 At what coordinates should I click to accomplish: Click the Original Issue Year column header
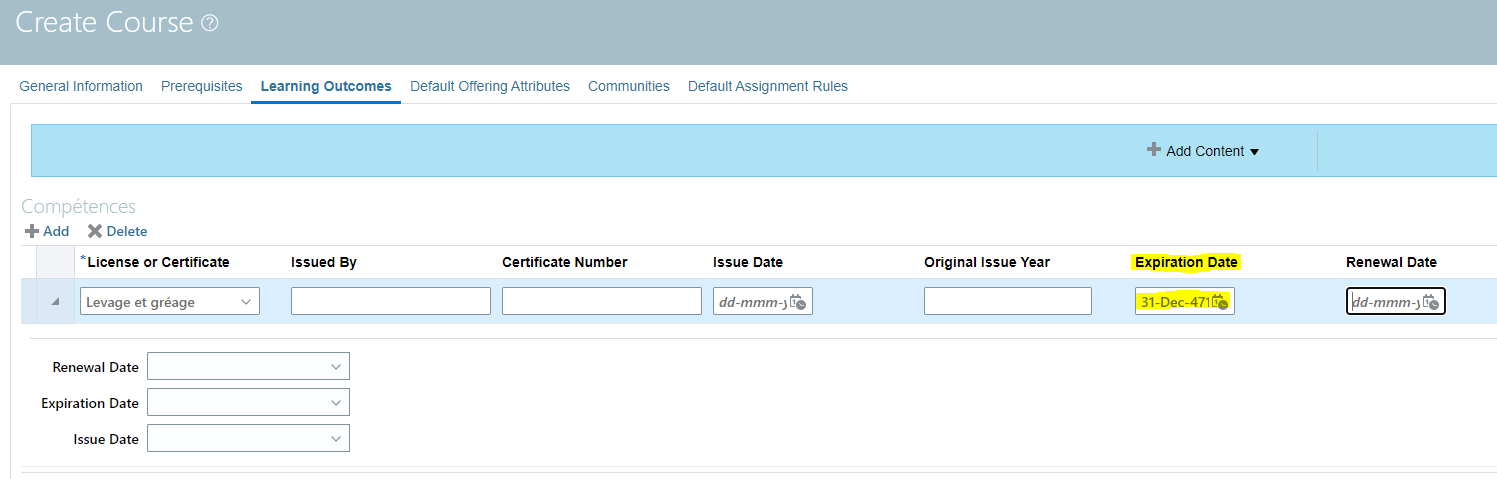pos(987,262)
